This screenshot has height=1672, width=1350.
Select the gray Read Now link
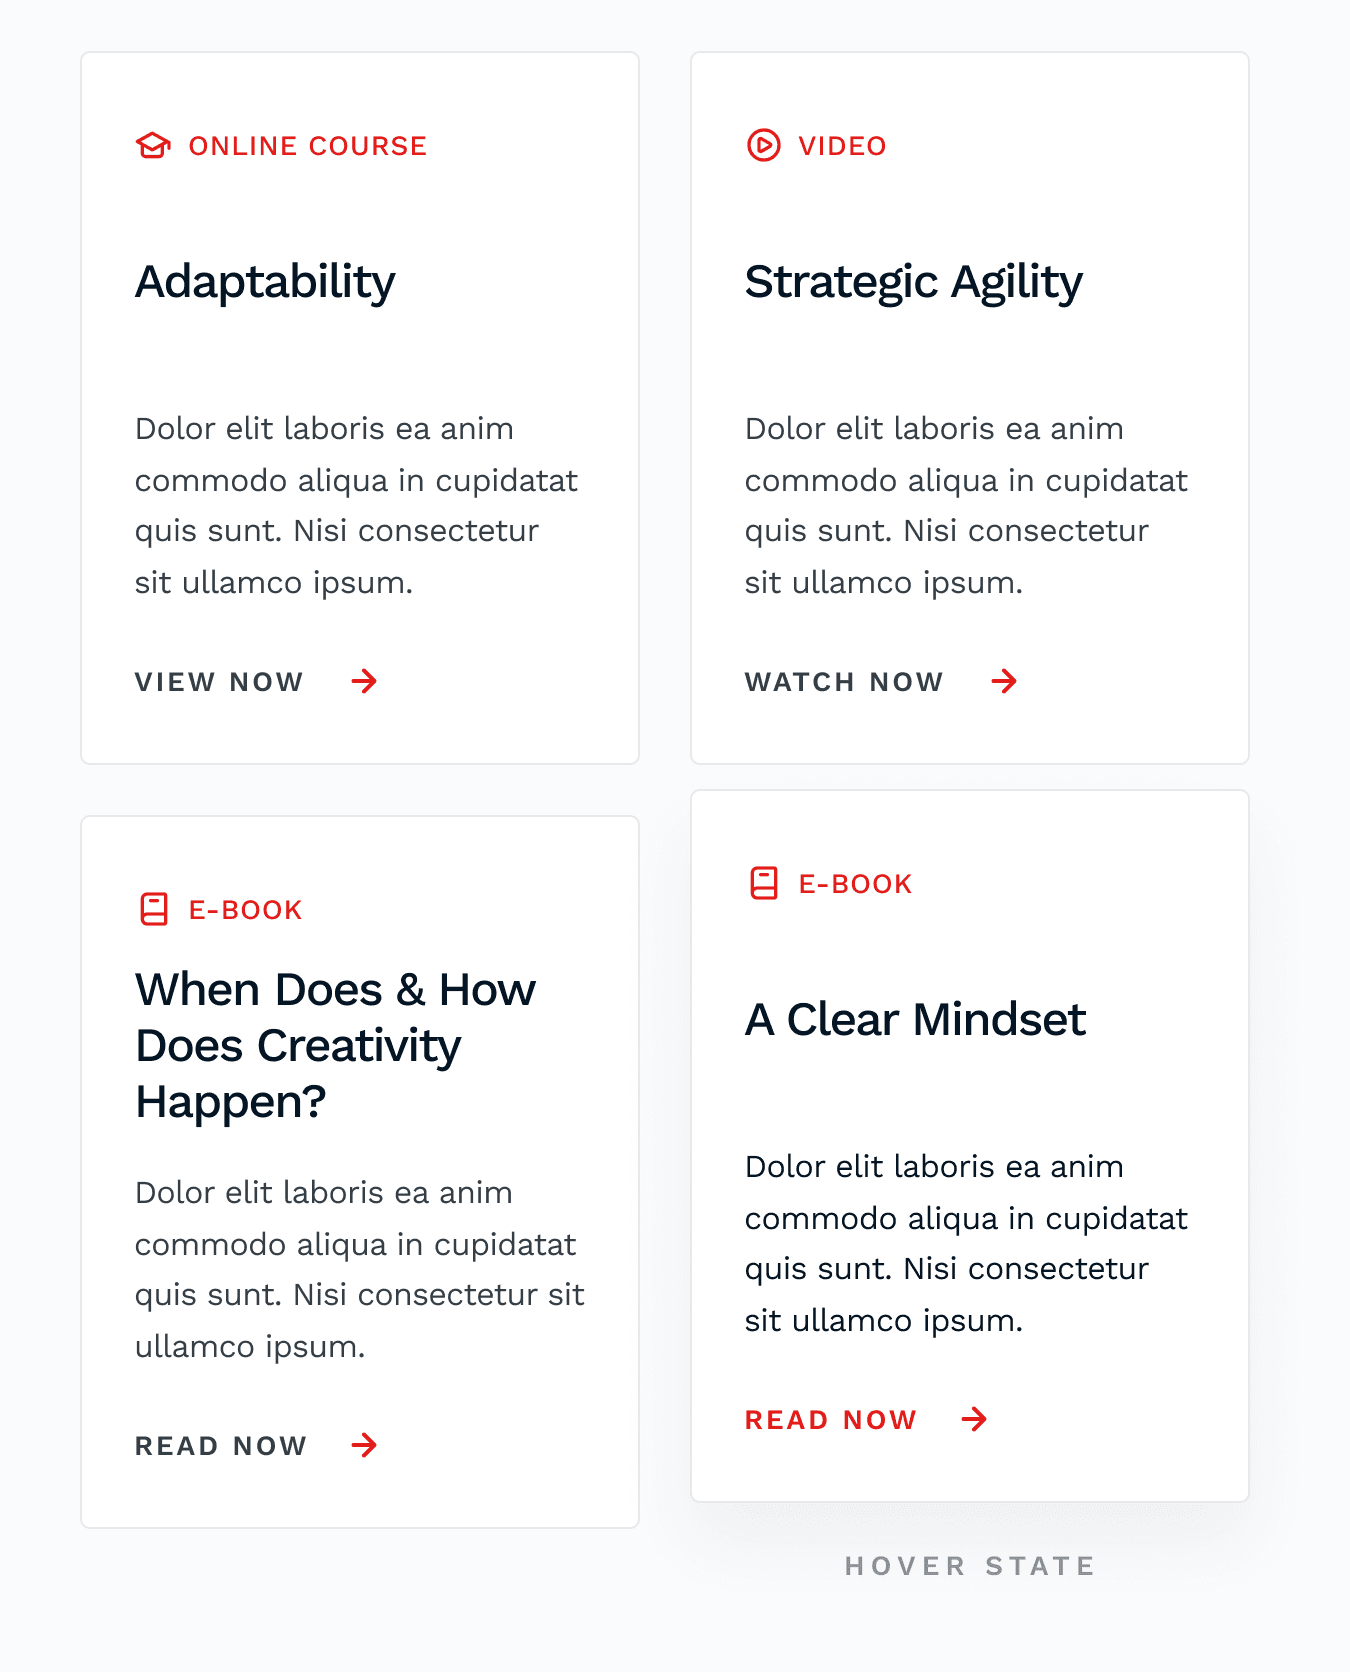[221, 1446]
